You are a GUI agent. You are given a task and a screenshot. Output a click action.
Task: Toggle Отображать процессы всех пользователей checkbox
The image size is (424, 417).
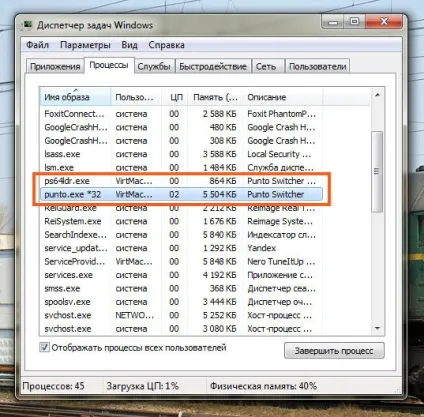44,347
